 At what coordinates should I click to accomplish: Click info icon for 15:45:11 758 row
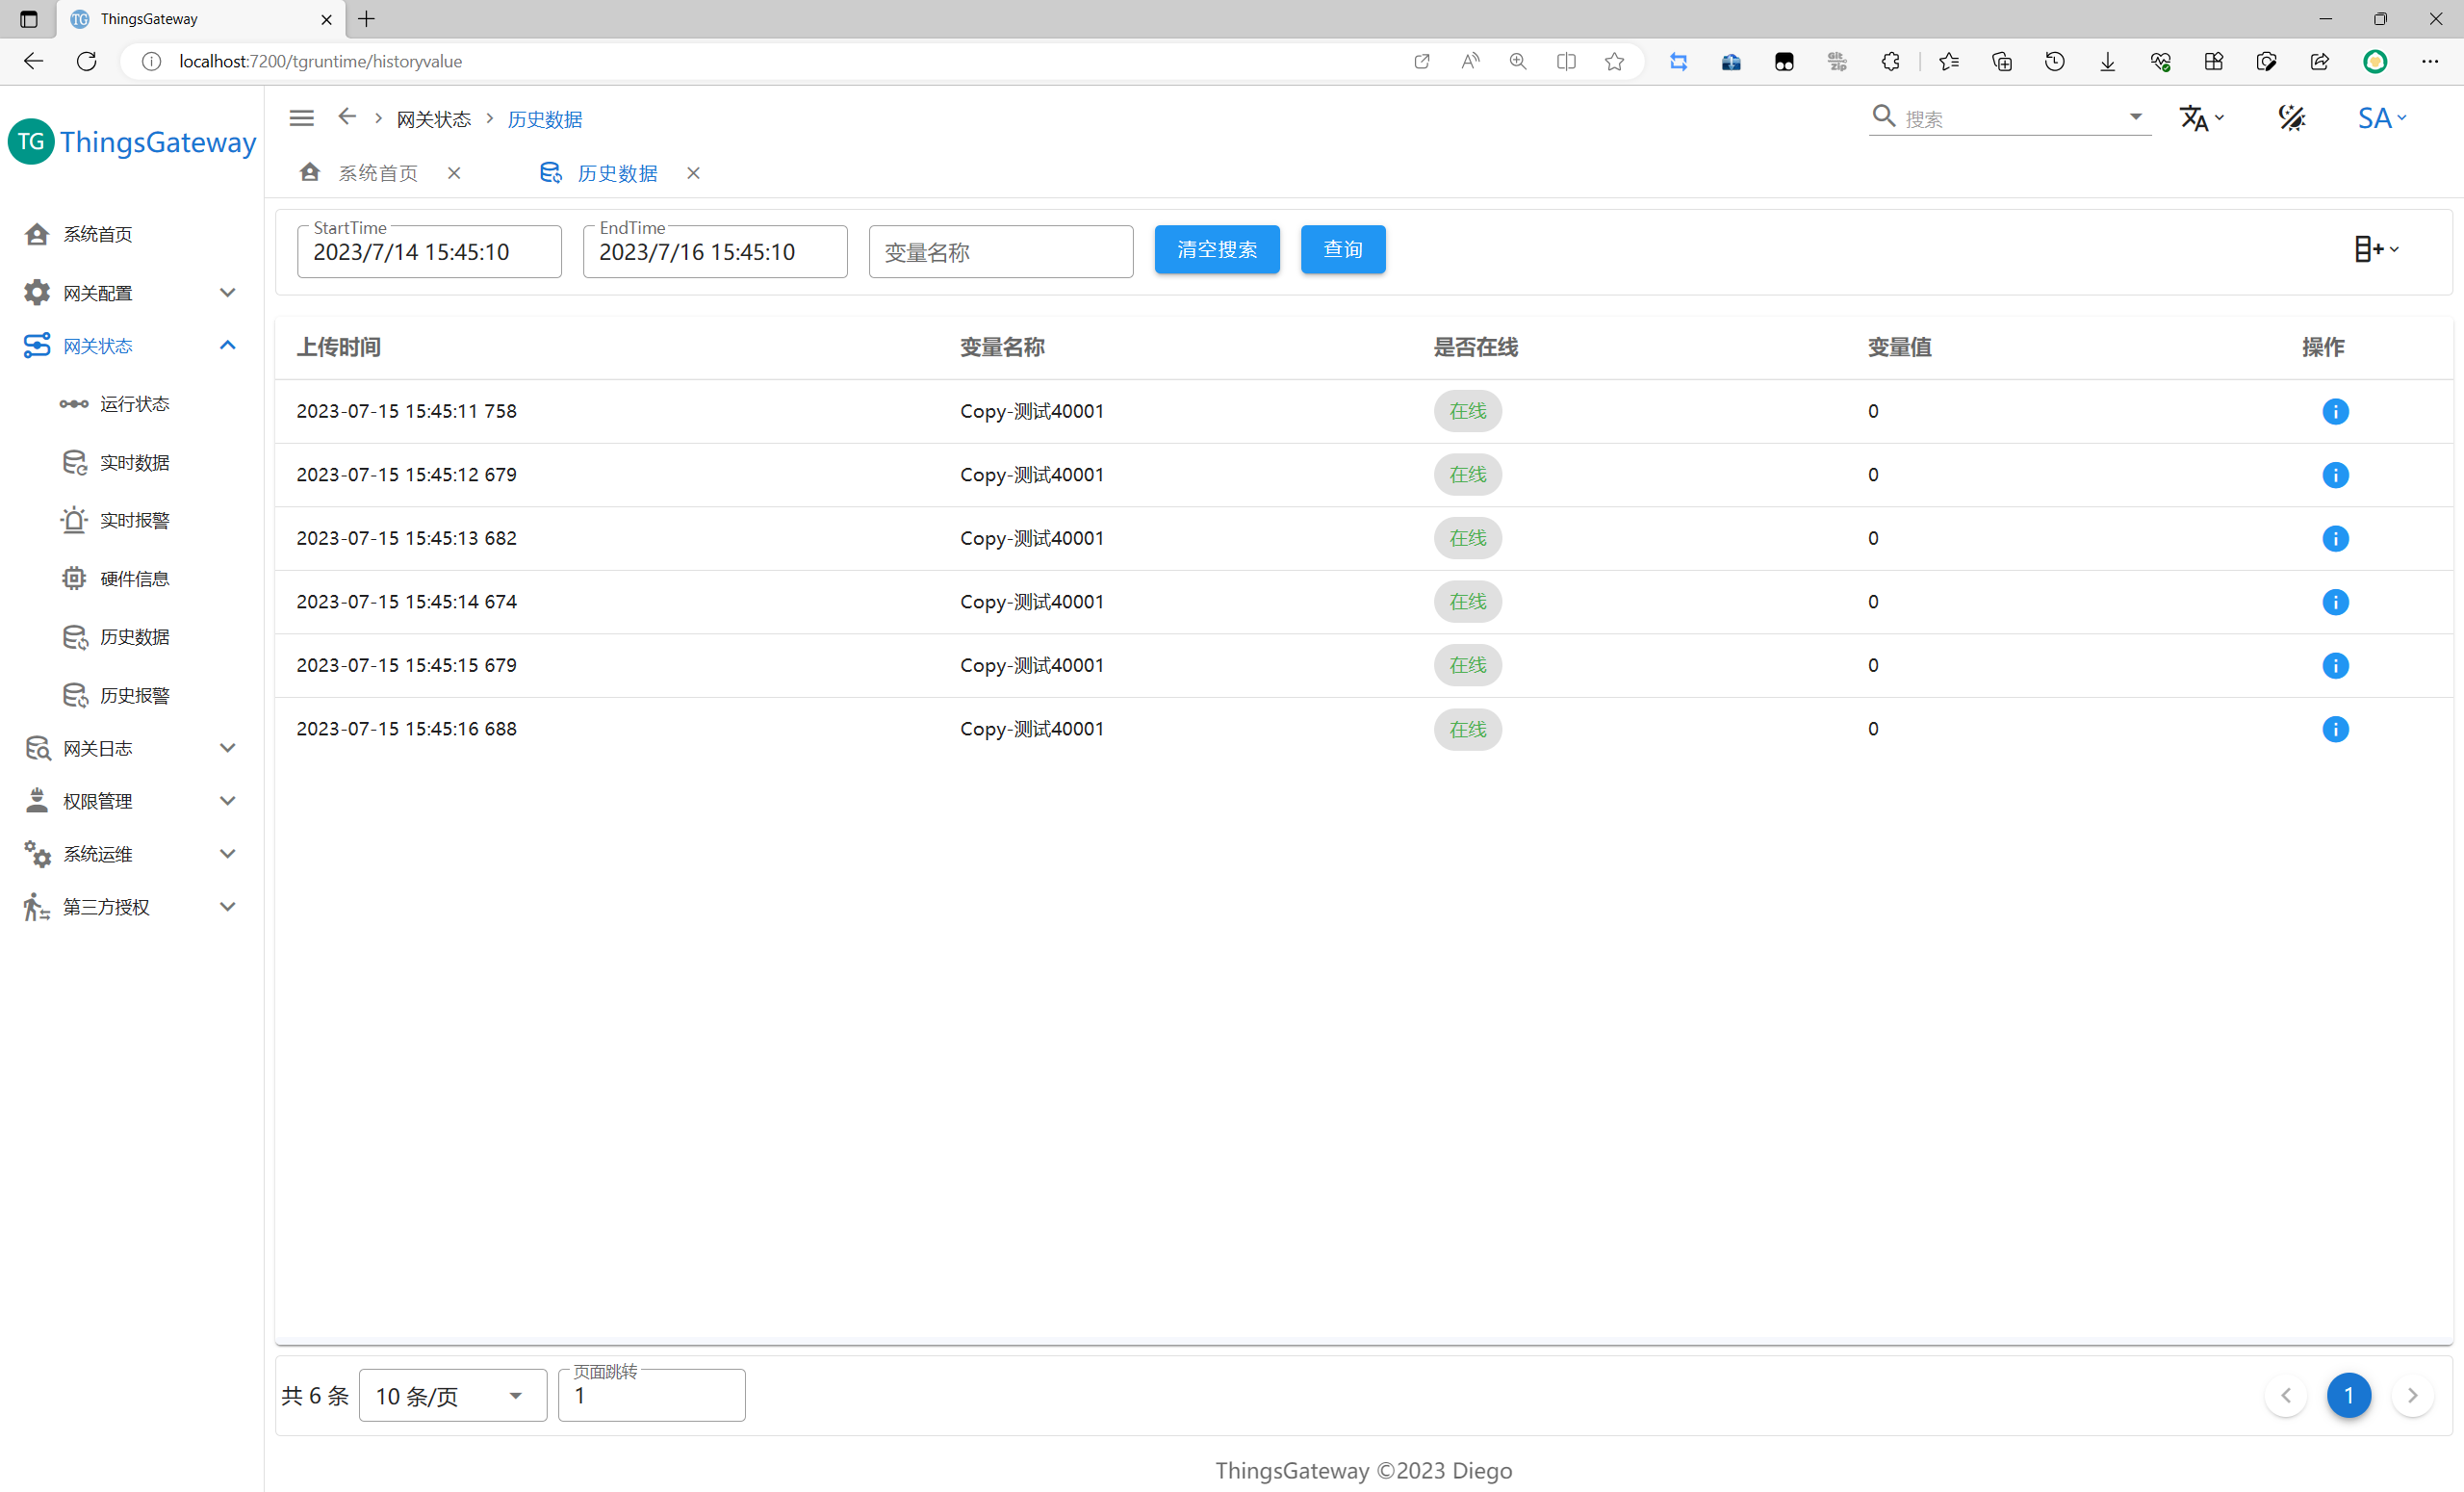click(2334, 411)
